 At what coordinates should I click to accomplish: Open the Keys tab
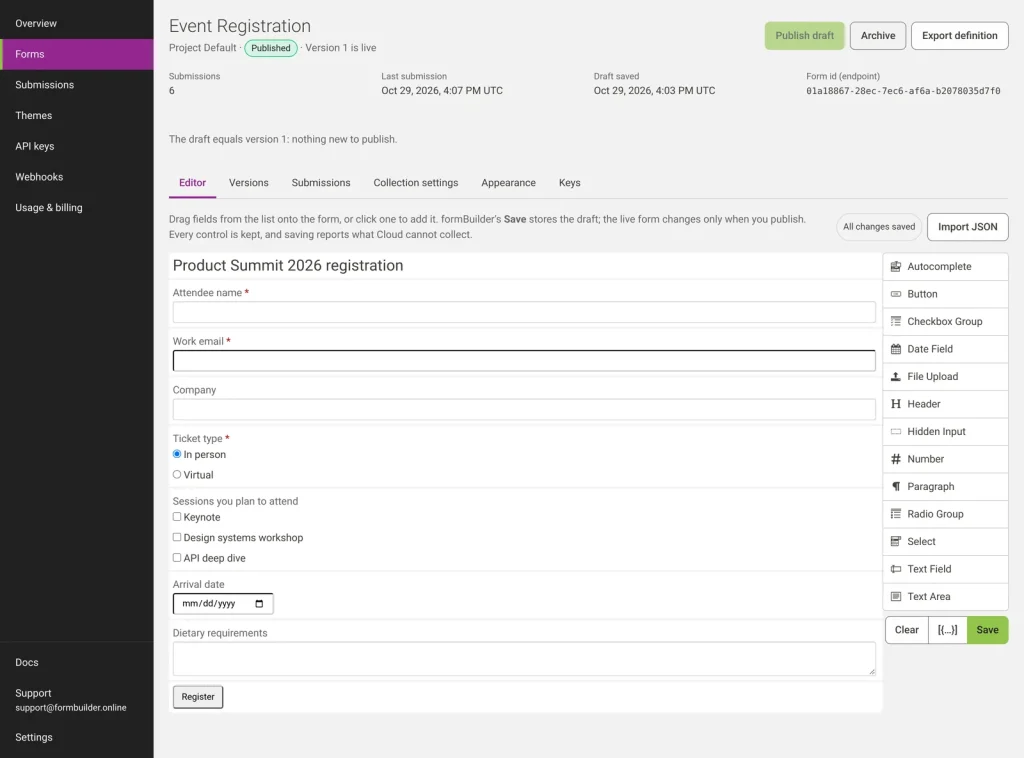(569, 183)
